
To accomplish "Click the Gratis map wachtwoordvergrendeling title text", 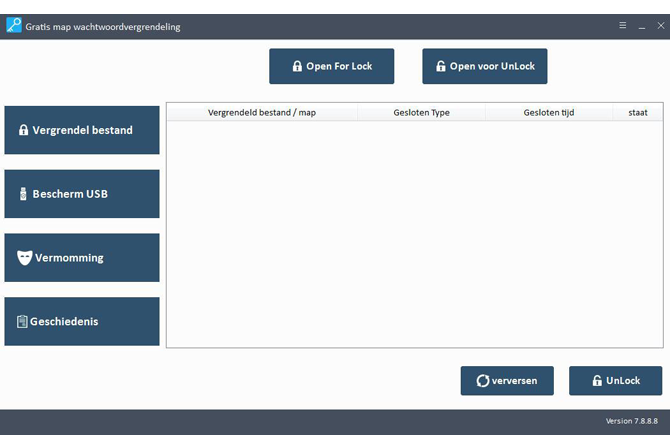I will [103, 26].
